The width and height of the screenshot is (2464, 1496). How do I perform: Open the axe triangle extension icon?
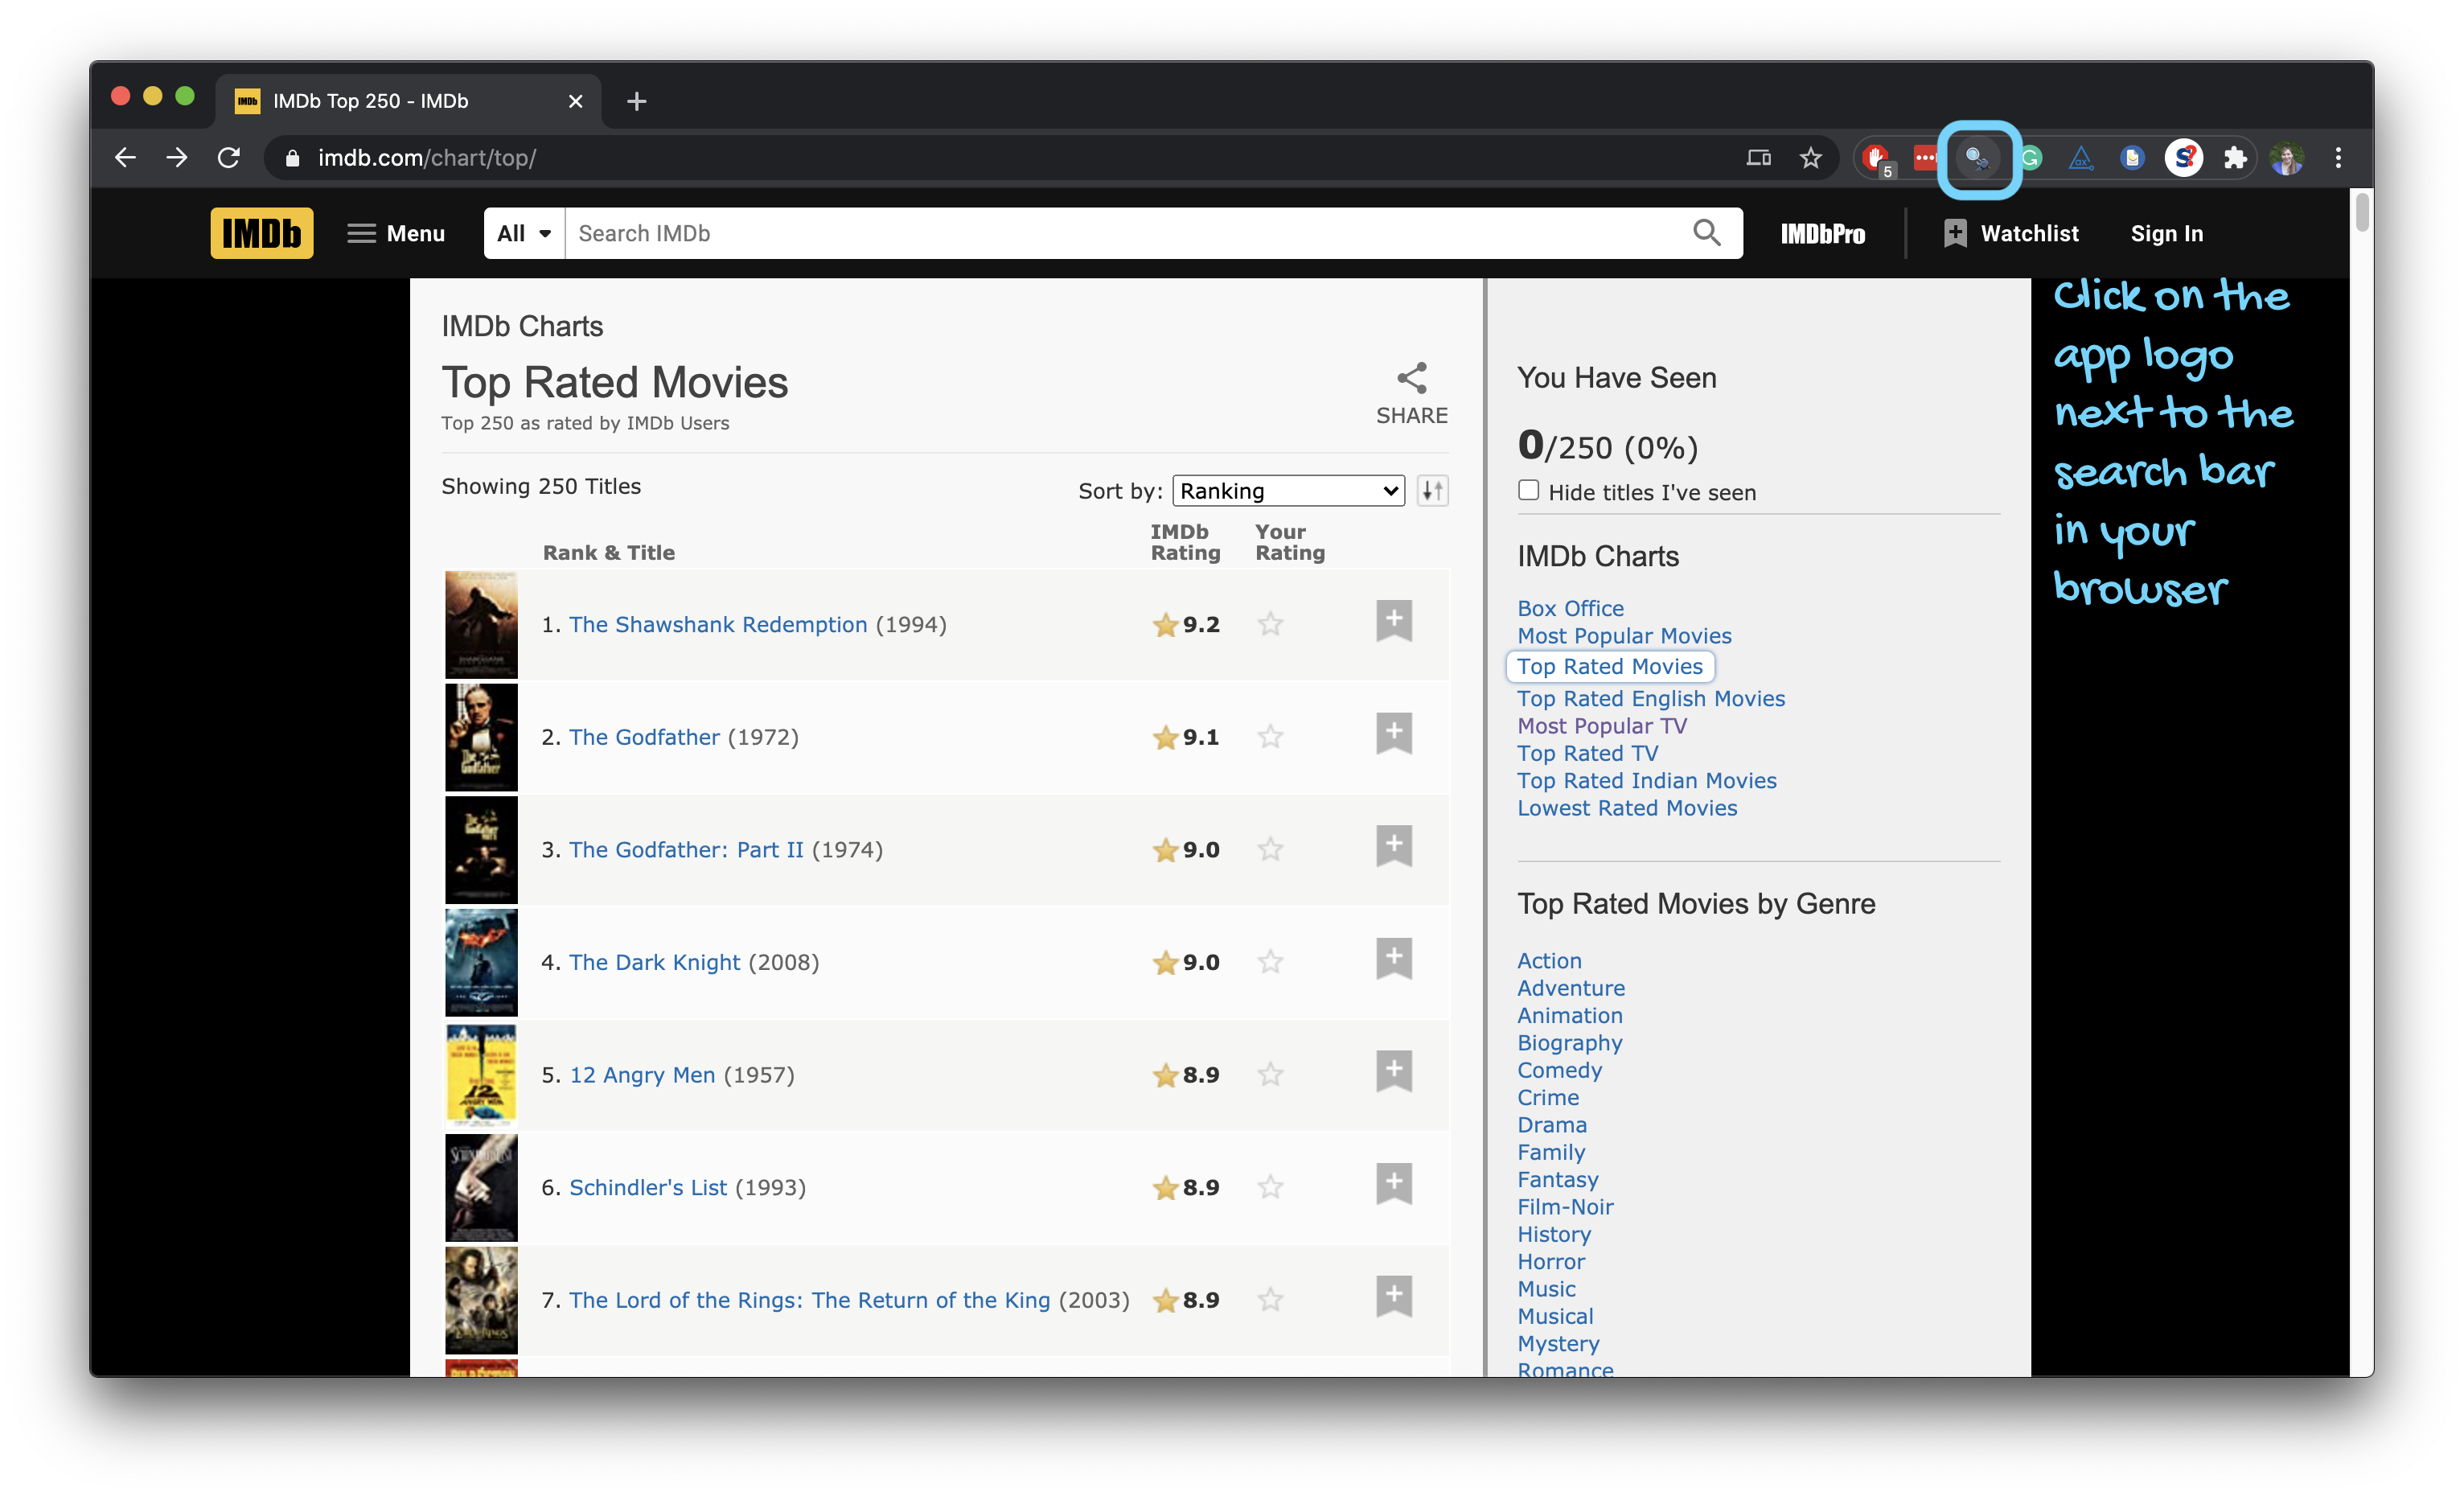[2081, 158]
